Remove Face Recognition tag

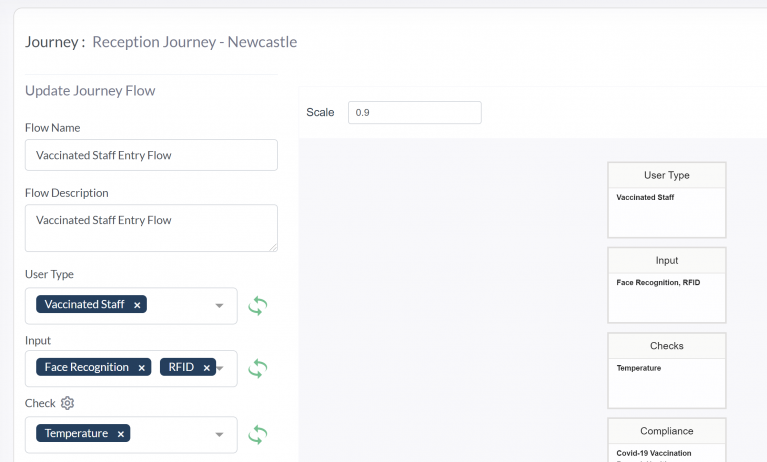(x=142, y=368)
